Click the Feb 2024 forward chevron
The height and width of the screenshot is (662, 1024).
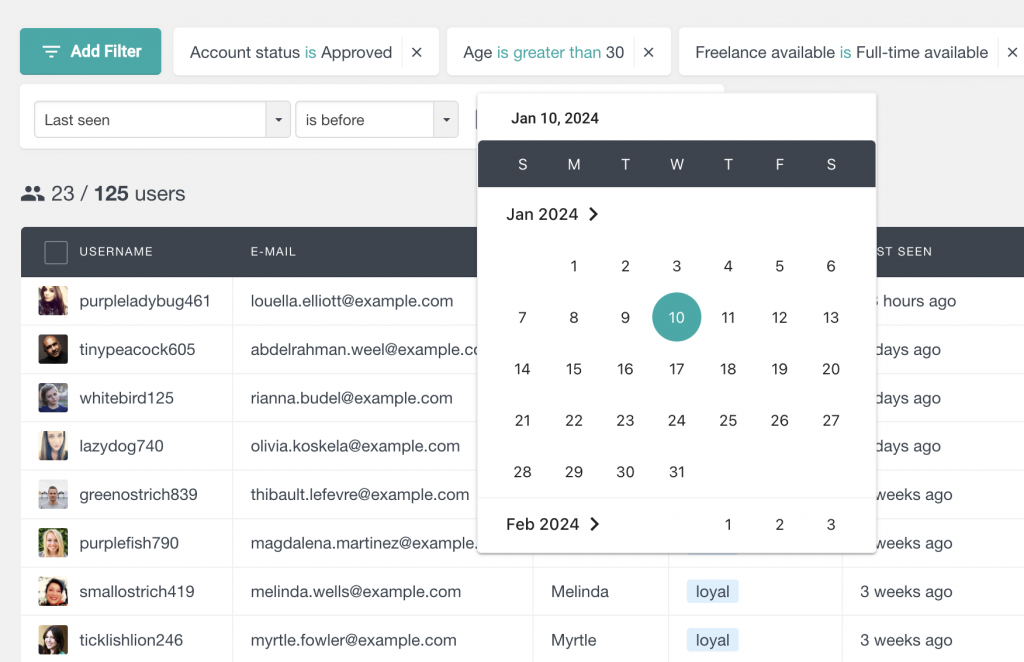596,524
